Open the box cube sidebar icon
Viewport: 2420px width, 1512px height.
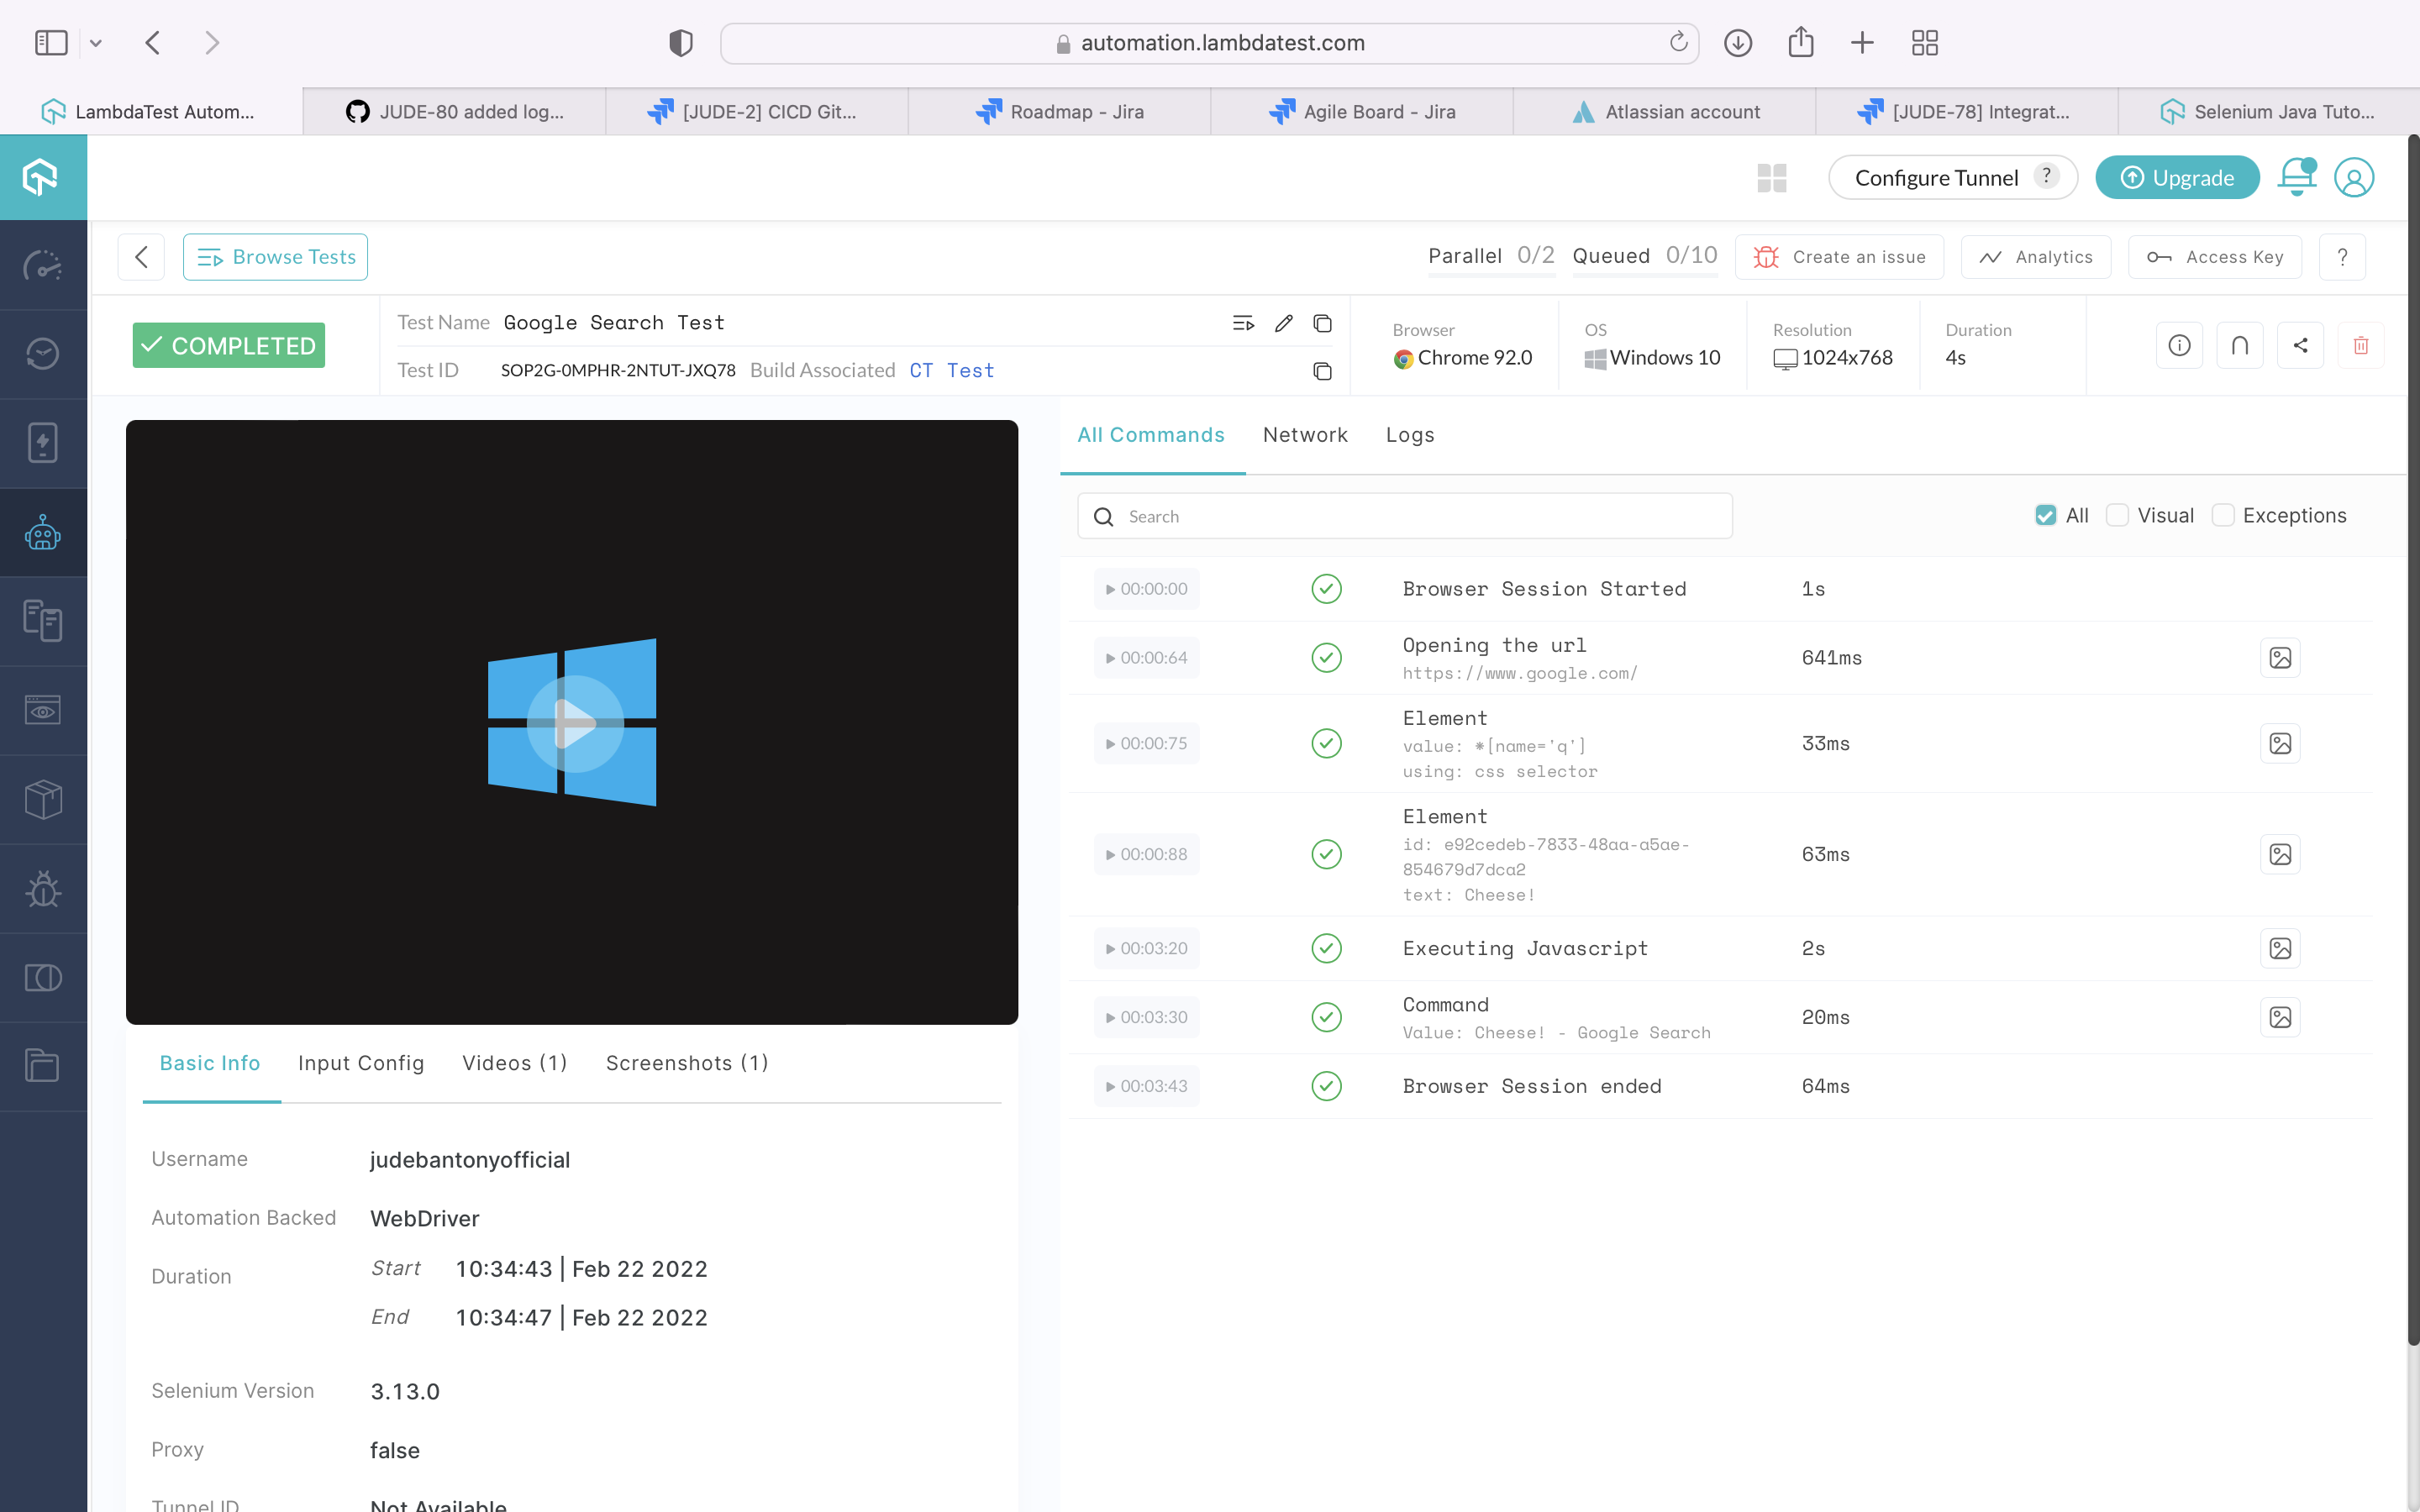42,799
